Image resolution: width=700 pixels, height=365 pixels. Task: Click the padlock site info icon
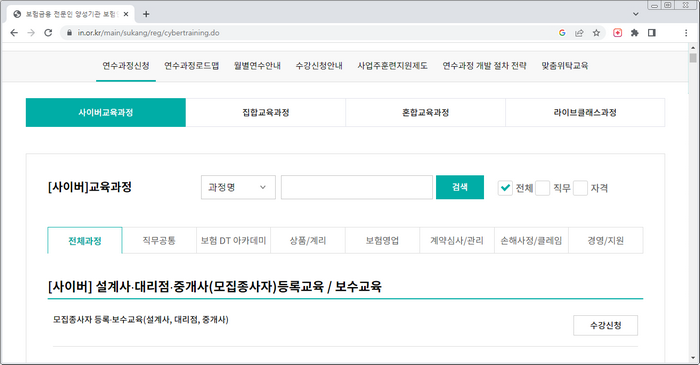(x=69, y=33)
